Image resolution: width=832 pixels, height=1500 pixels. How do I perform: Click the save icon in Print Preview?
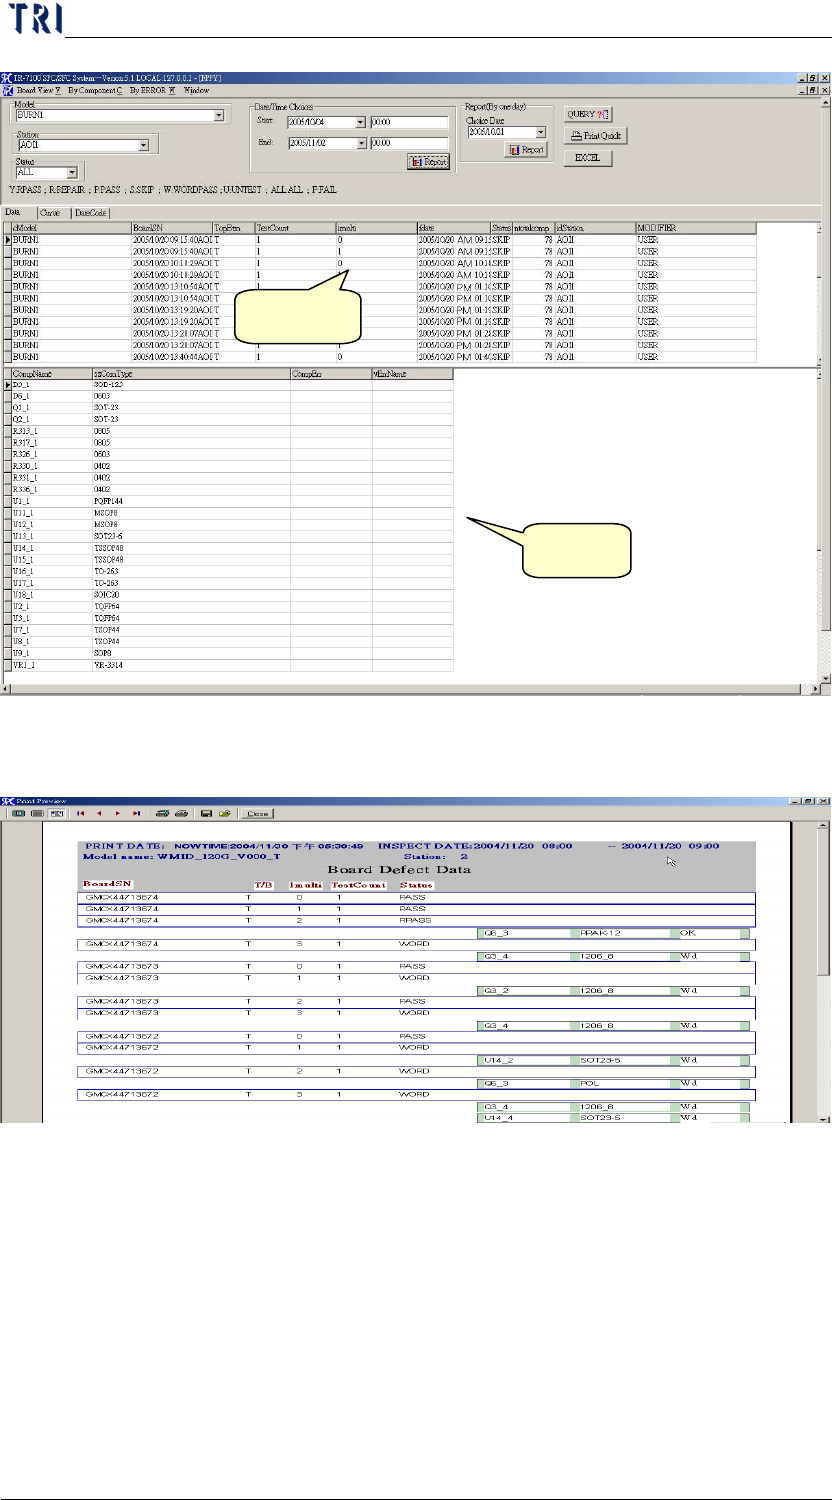coord(206,813)
